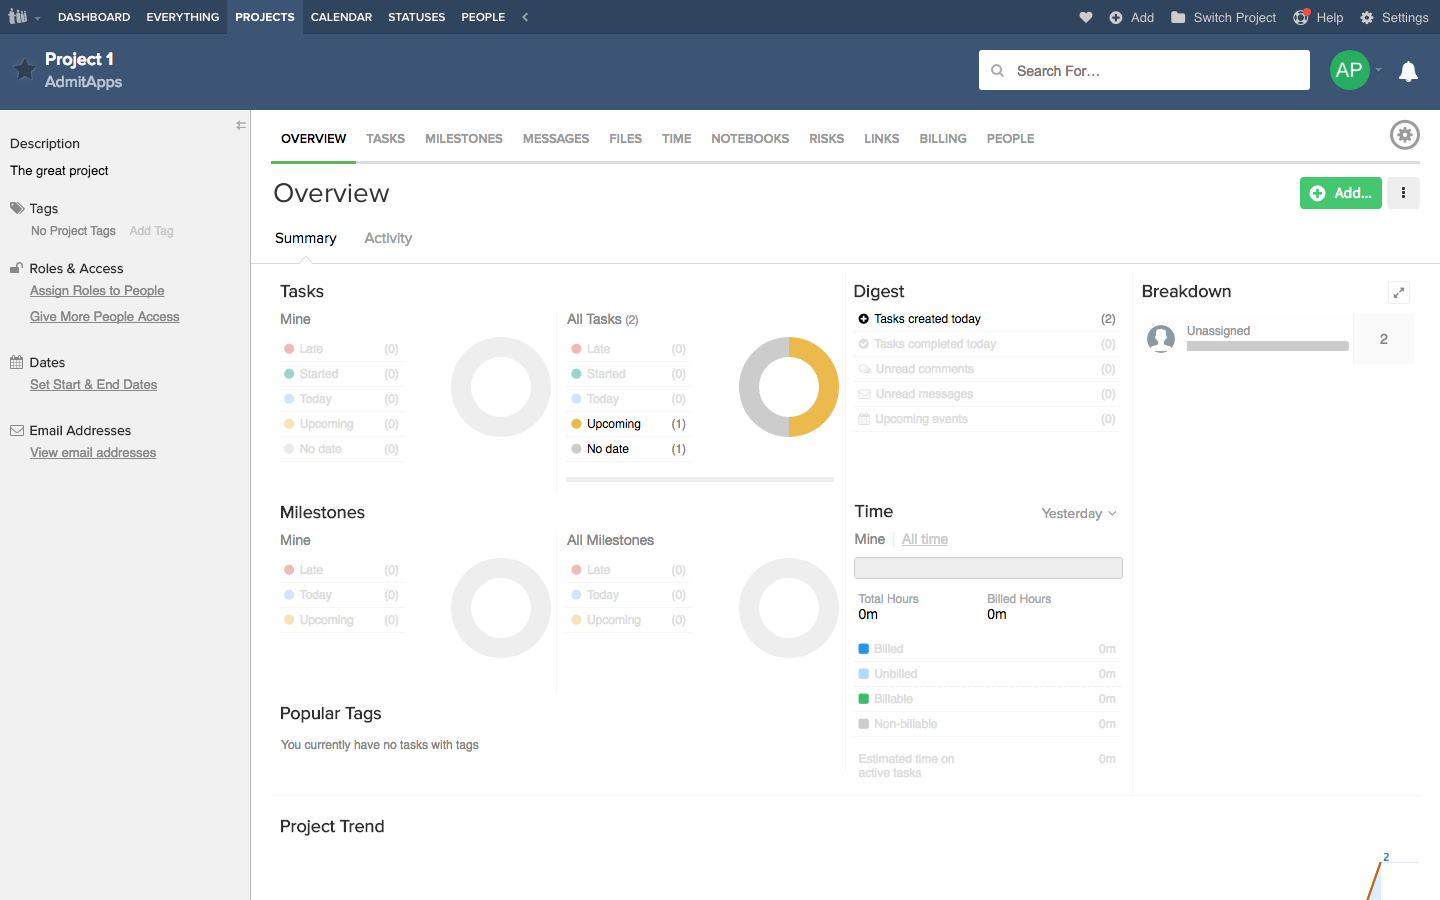The width and height of the screenshot is (1440, 900).
Task: Open the project settings gear
Action: [x=1404, y=135]
